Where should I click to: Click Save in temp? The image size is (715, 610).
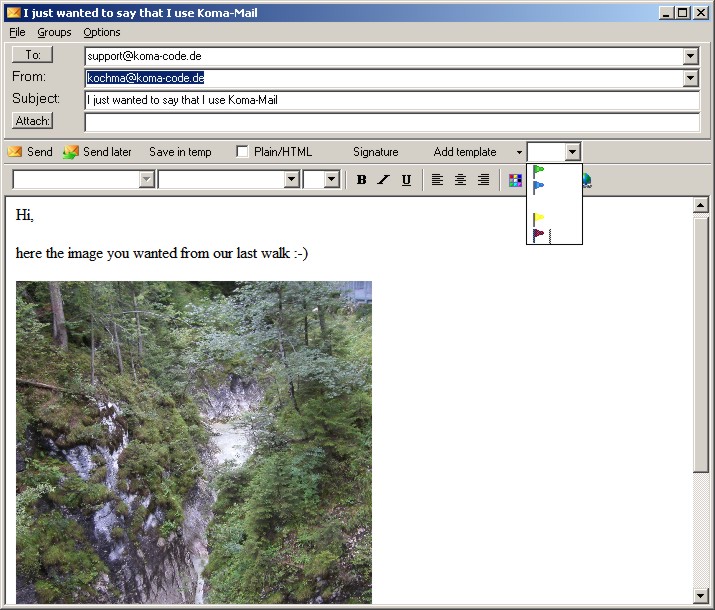(180, 152)
